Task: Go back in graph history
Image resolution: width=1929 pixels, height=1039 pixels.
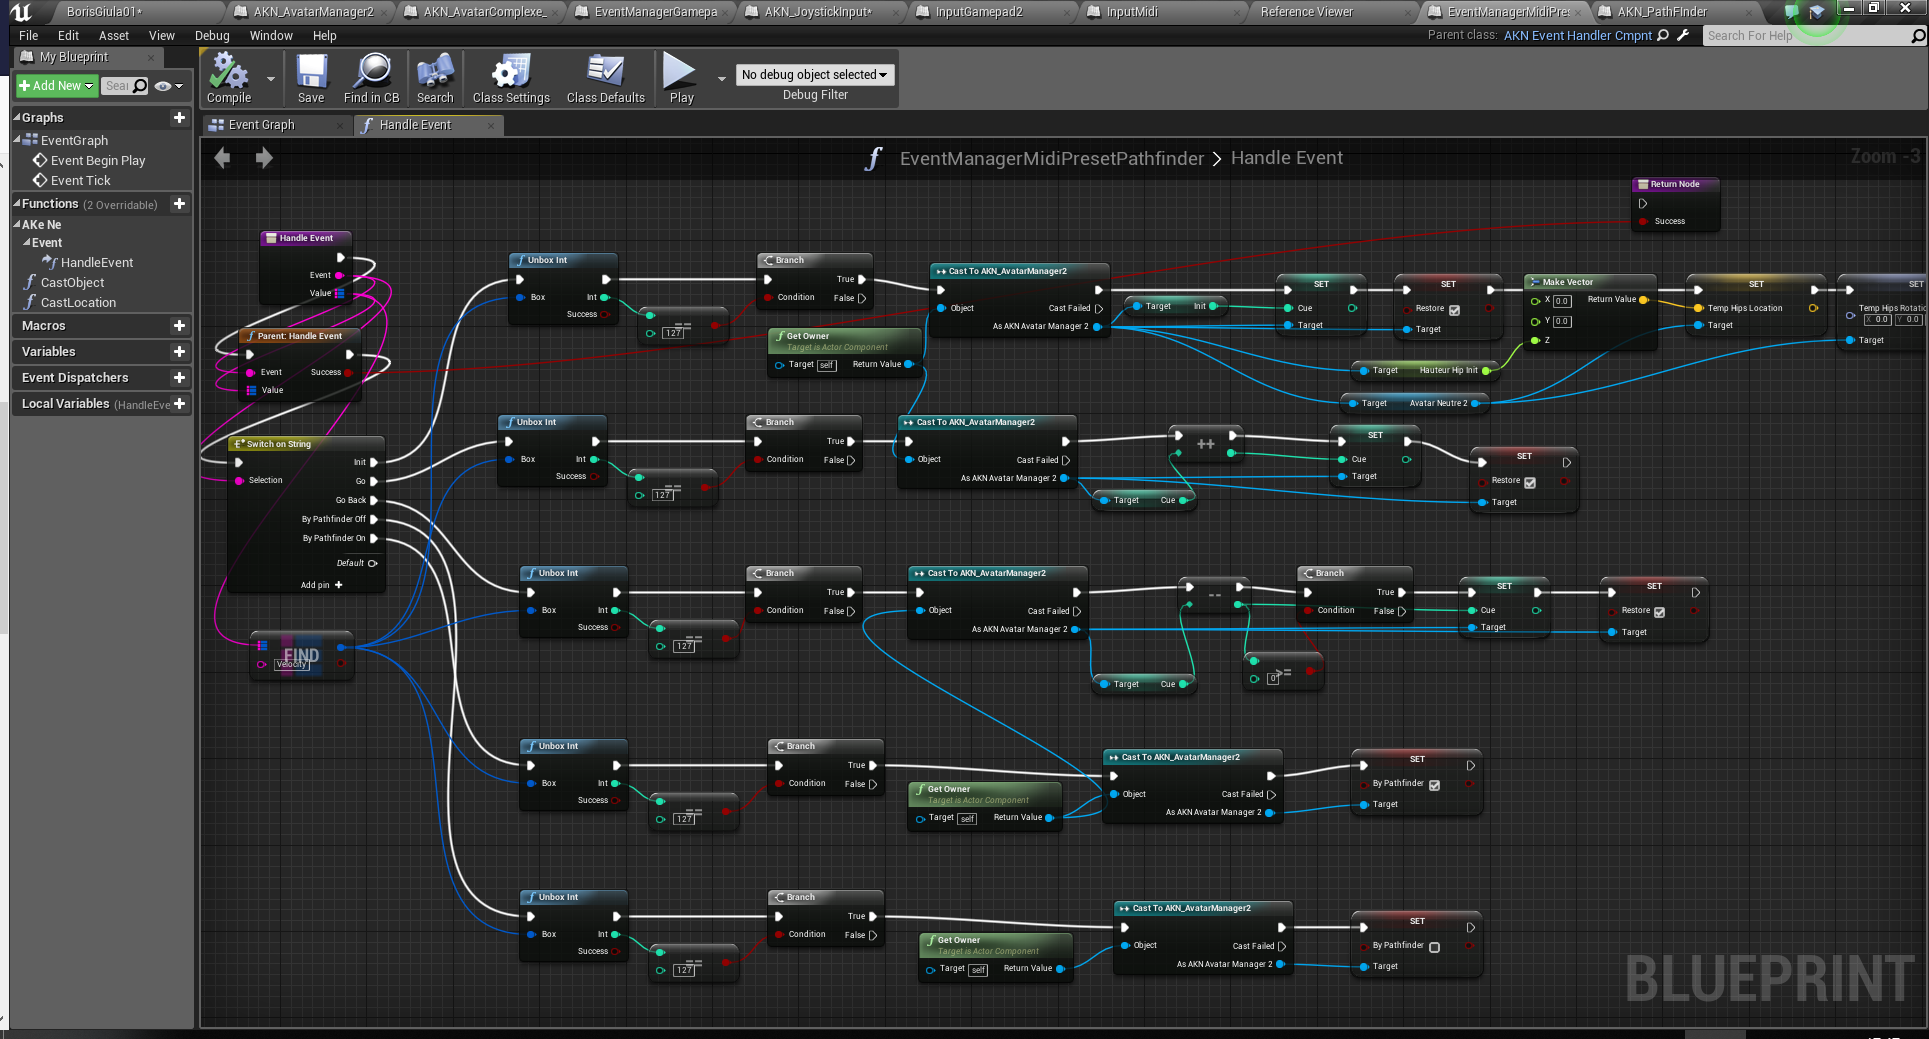Action: click(222, 158)
